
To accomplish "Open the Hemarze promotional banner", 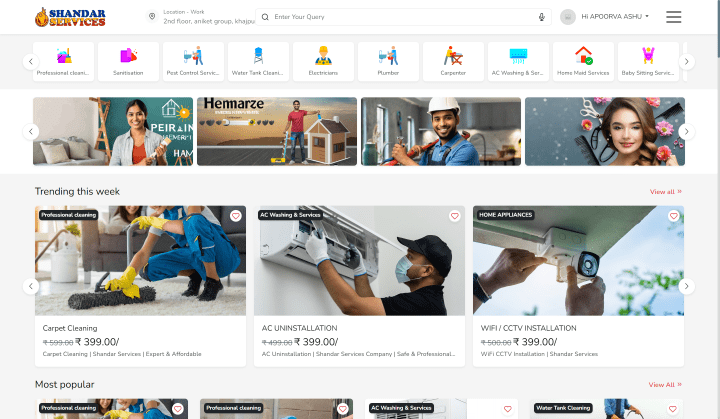I will pyautogui.click(x=277, y=131).
